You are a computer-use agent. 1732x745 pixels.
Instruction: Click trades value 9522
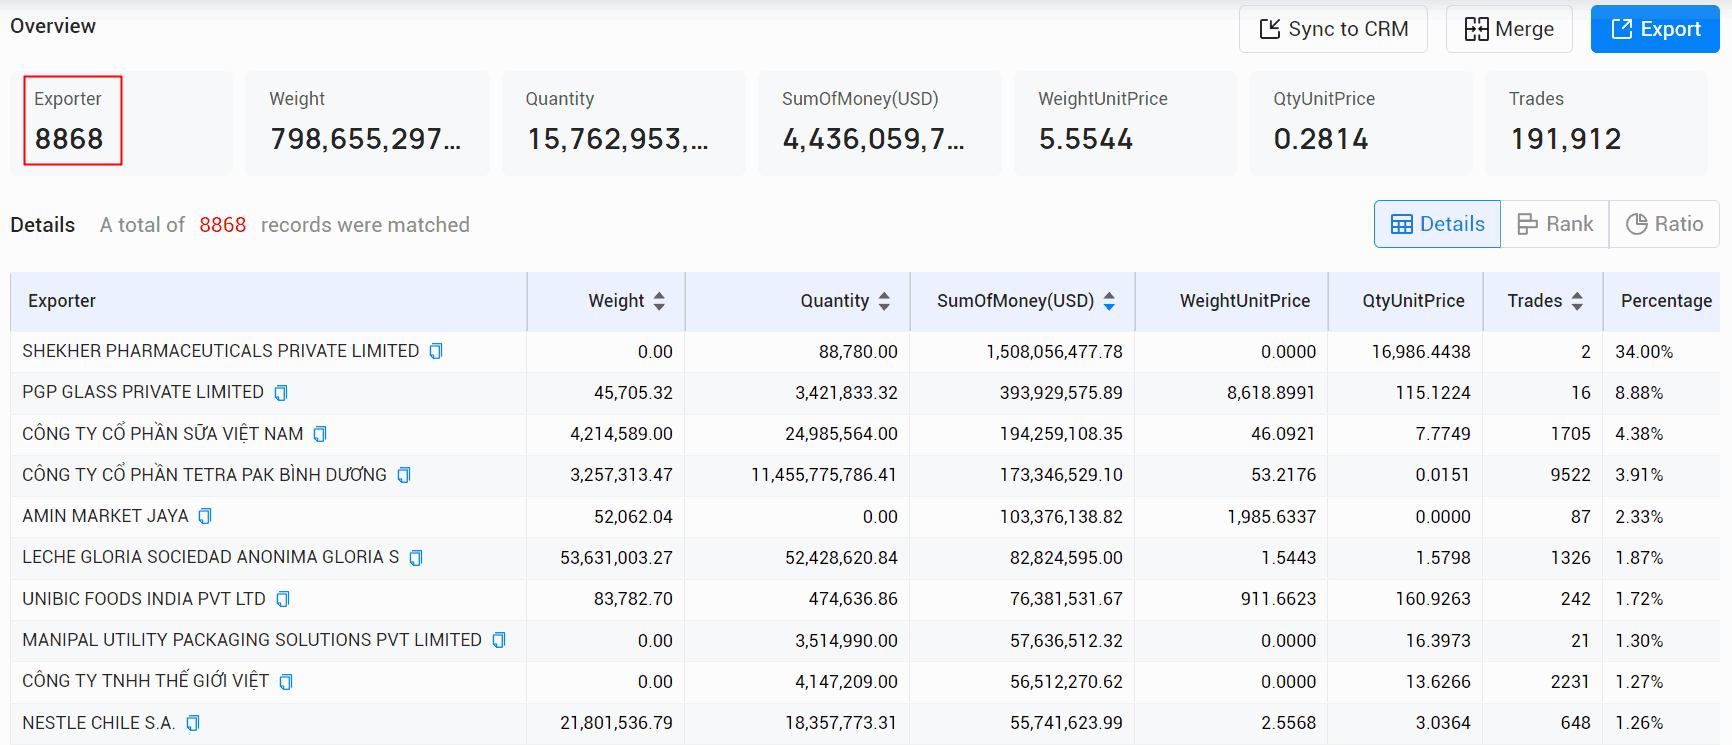(x=1570, y=475)
